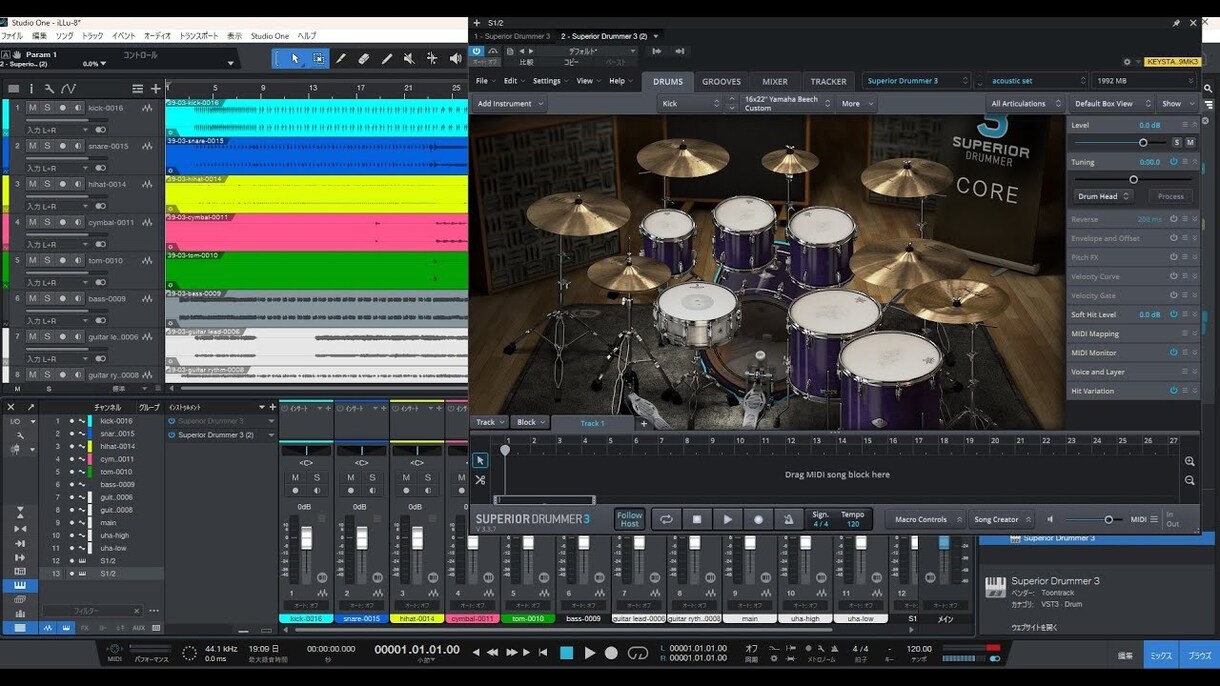This screenshot has width=1220, height=686.
Task: Toggle Follow Host in Superior Drummer
Action: [x=630, y=519]
